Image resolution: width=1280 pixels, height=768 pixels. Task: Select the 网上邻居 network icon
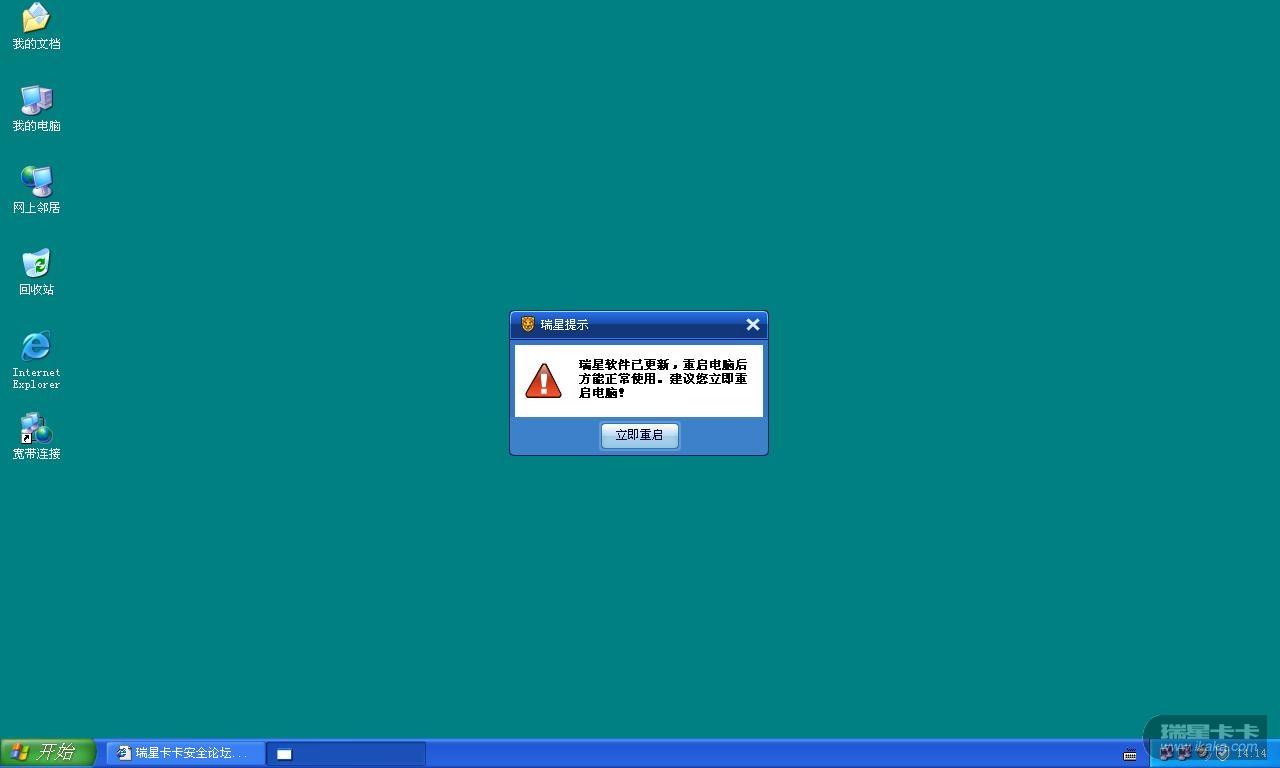point(36,190)
